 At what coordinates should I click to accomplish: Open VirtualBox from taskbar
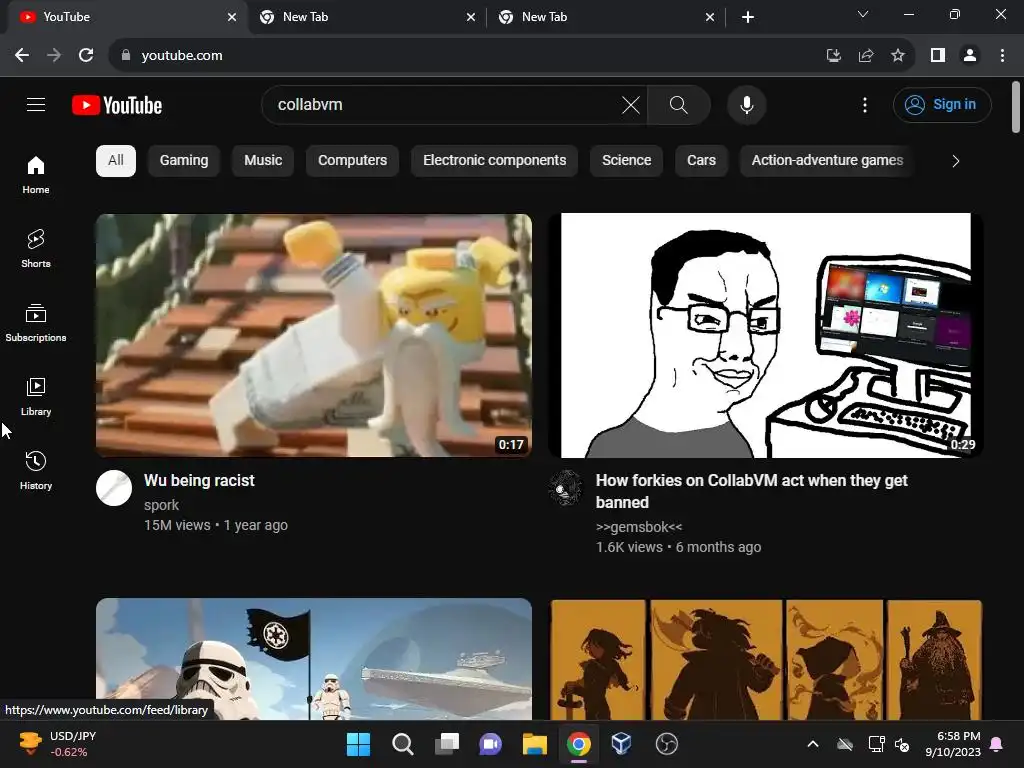point(621,744)
